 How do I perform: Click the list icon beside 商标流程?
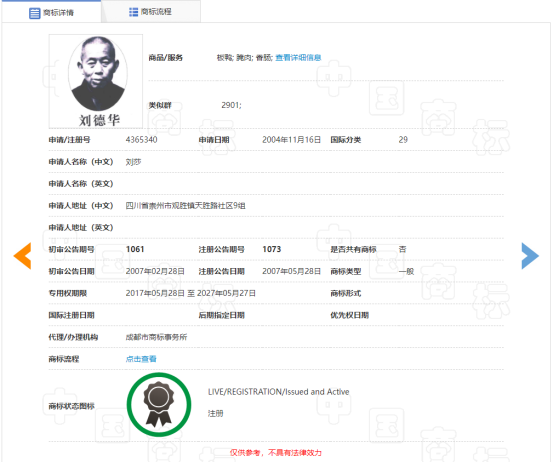coord(133,12)
